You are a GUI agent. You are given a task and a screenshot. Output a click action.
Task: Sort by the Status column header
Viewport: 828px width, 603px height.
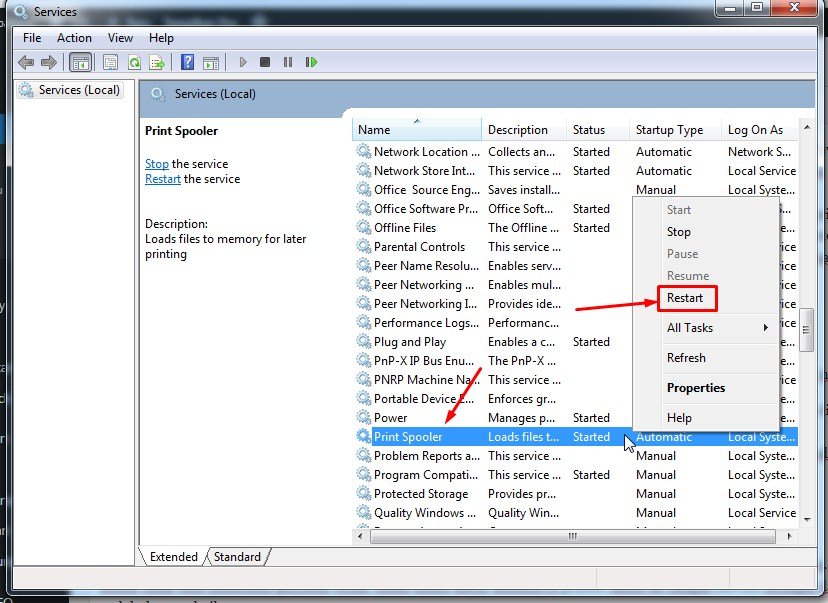pos(598,130)
